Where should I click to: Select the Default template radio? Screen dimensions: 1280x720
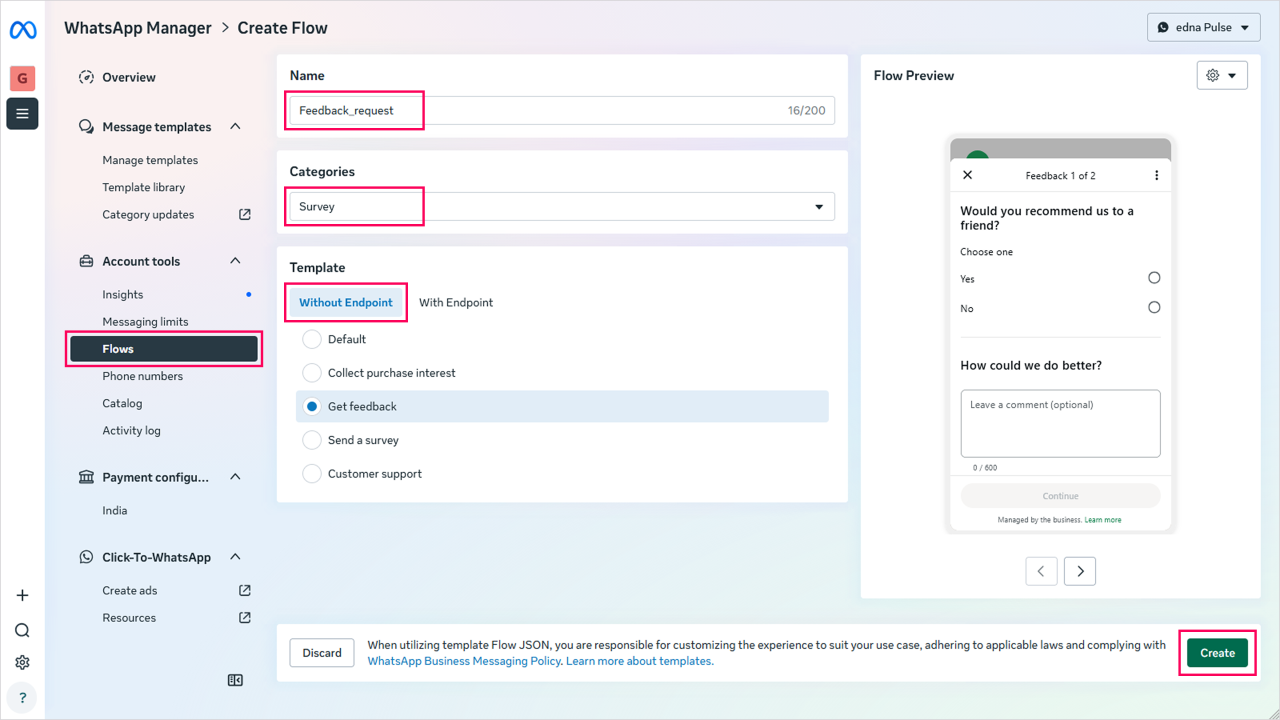click(x=312, y=339)
